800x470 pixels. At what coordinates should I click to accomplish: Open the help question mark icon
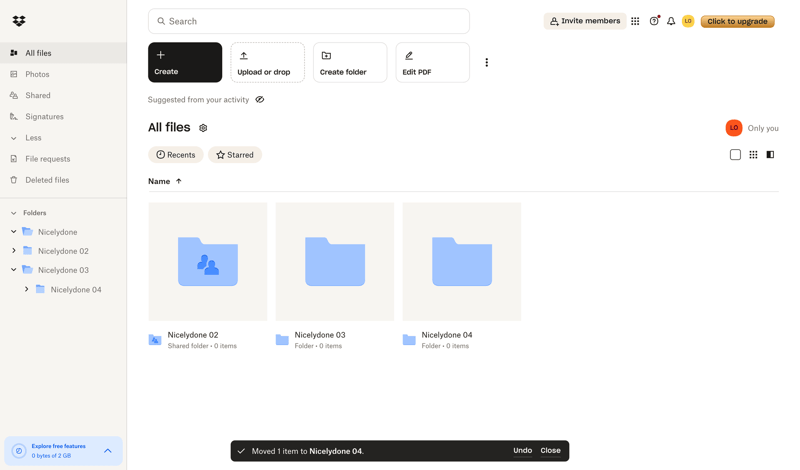click(x=654, y=21)
